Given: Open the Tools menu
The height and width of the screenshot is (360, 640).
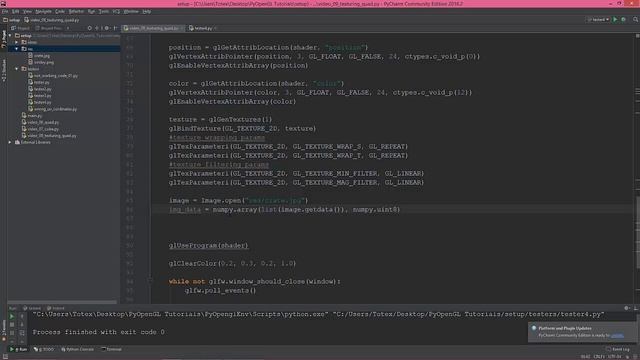Looking at the screenshot, I should [104, 11].
